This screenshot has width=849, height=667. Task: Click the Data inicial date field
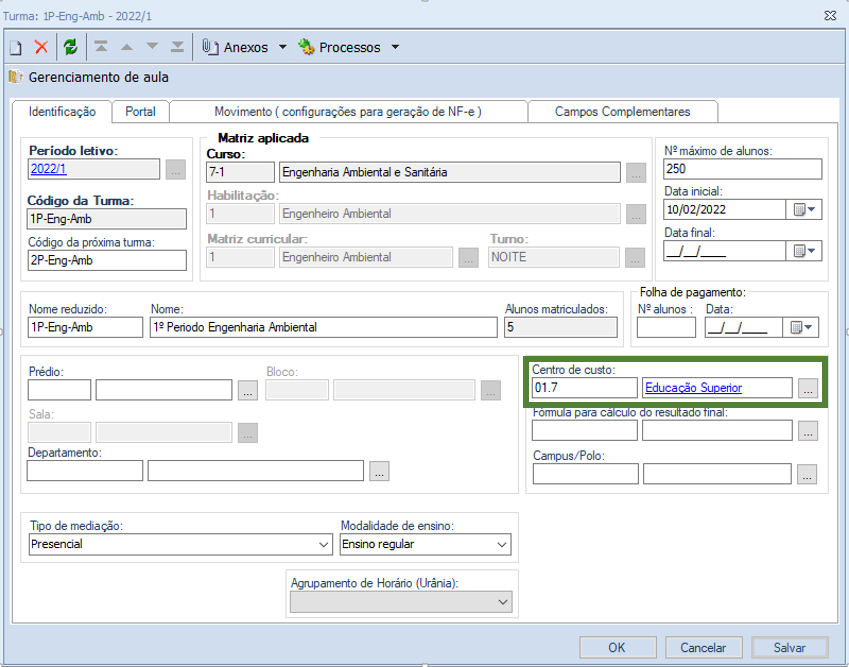(x=724, y=210)
